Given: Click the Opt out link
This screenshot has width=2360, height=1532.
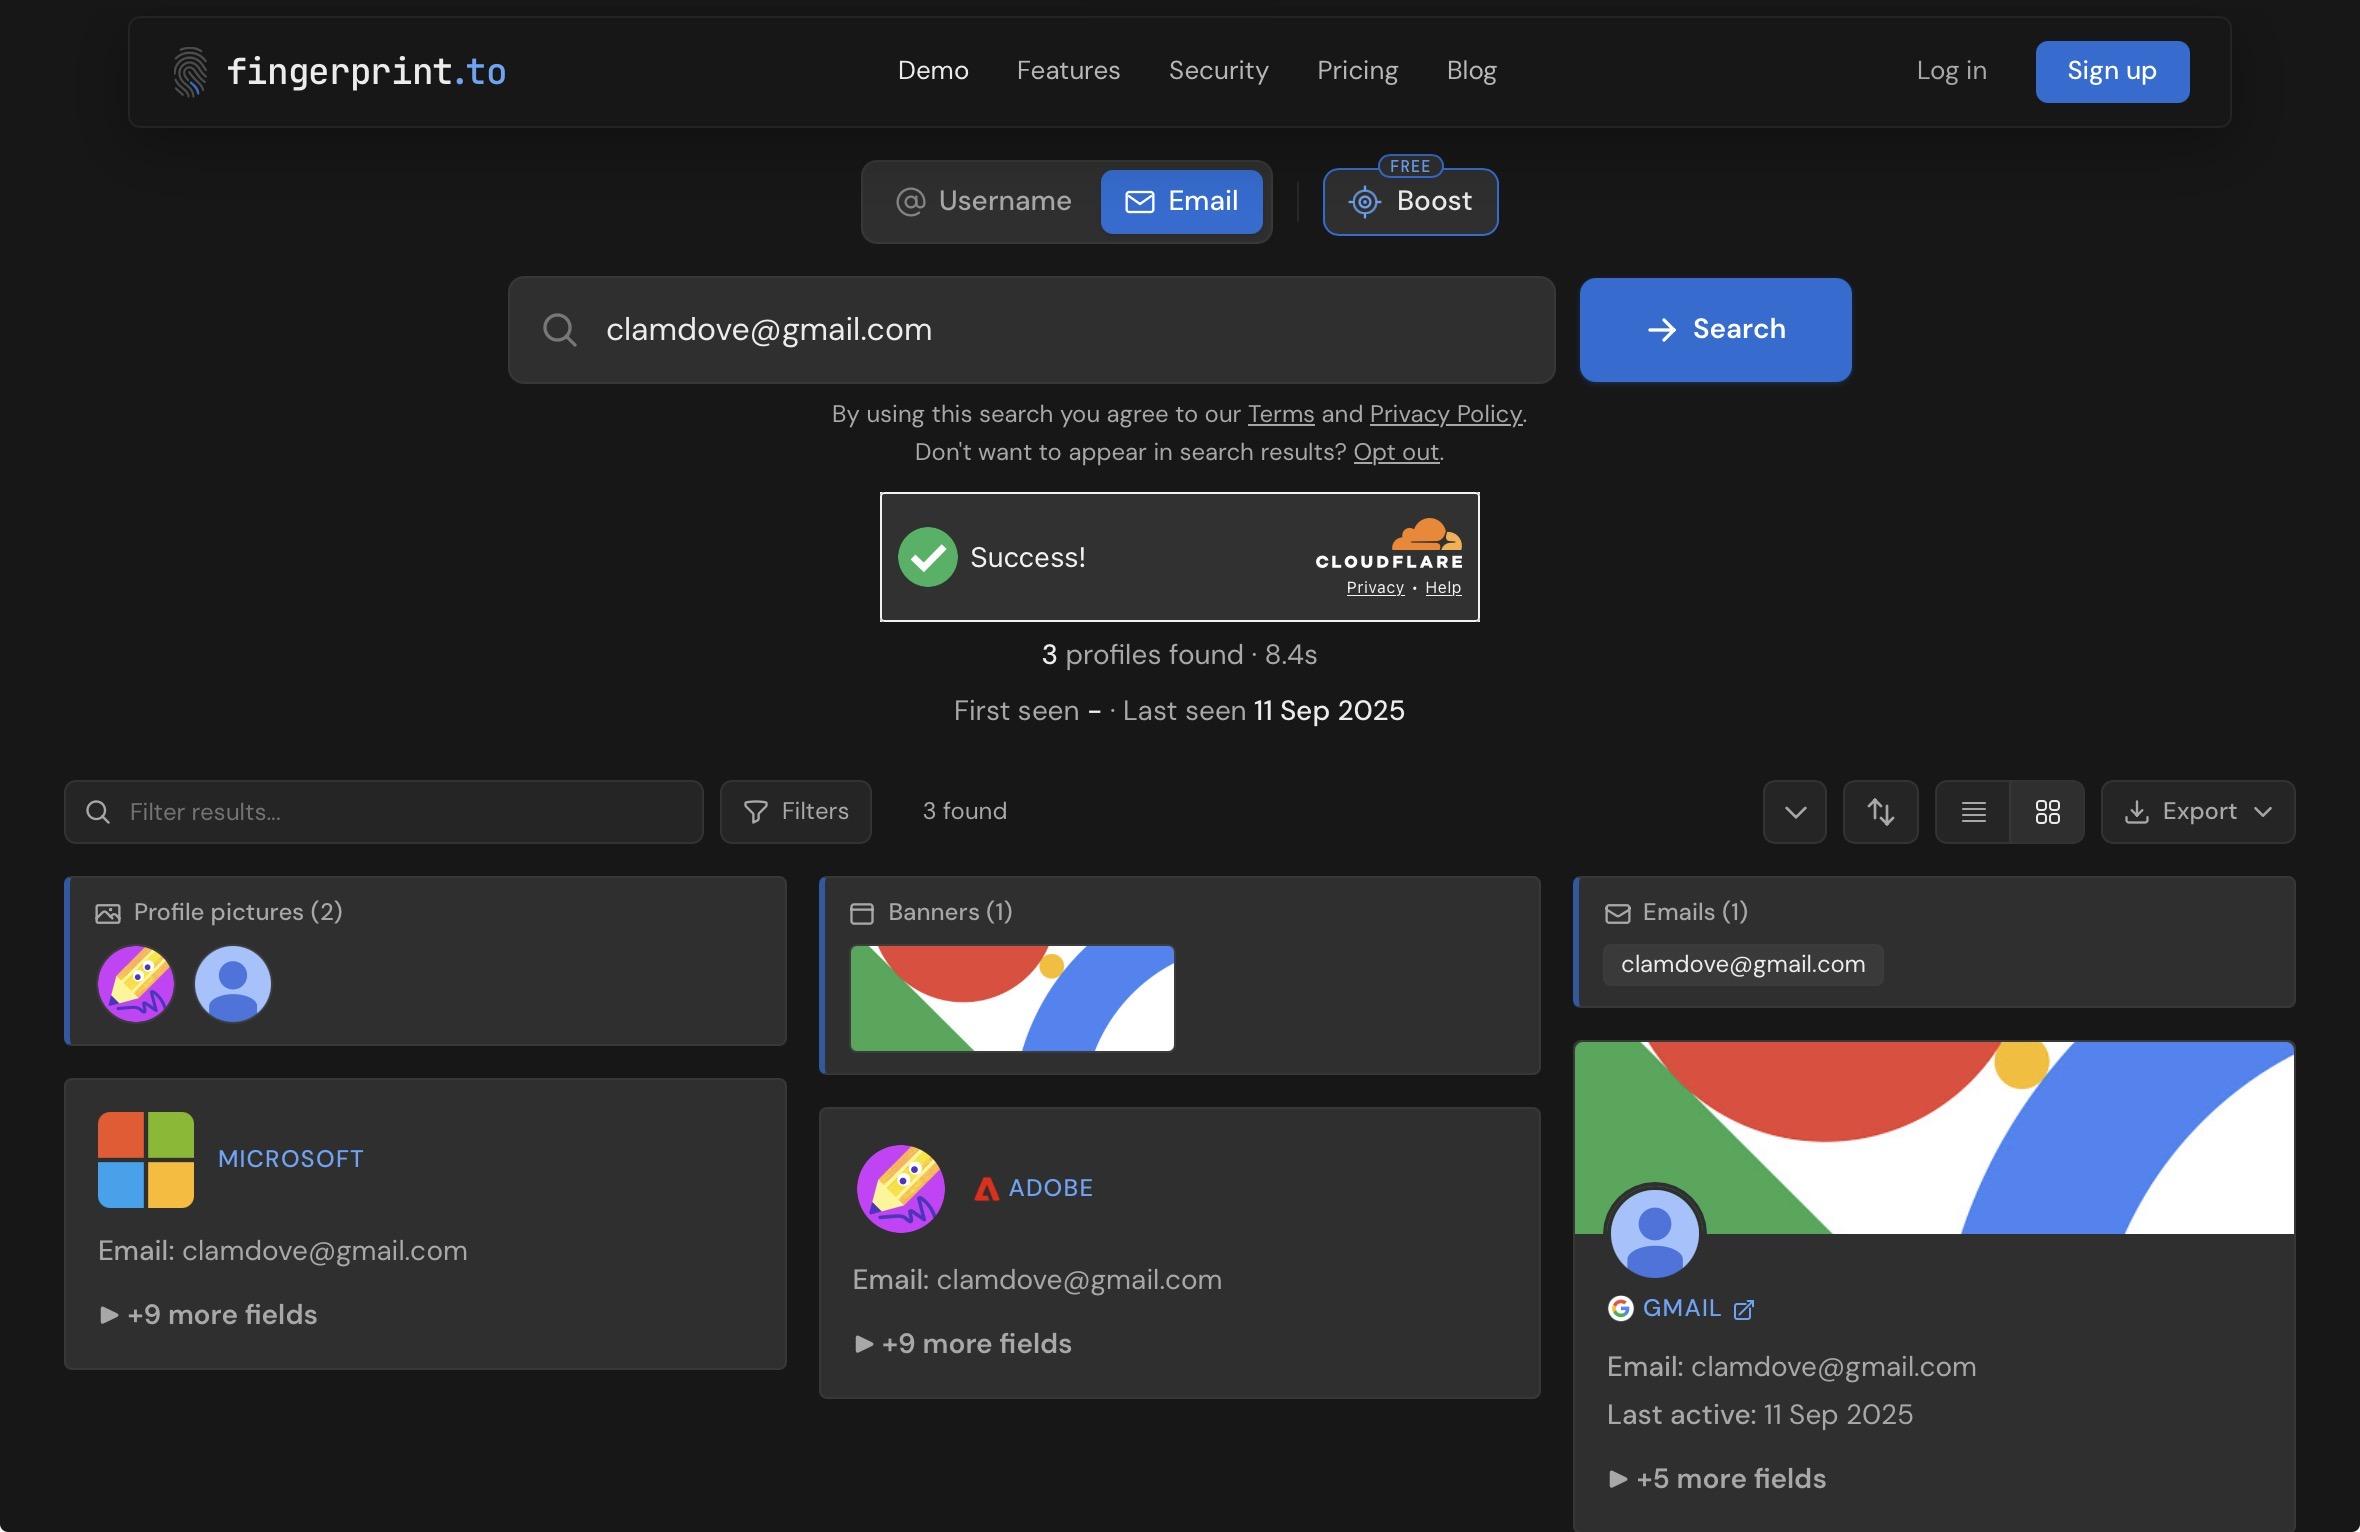Looking at the screenshot, I should (x=1396, y=452).
